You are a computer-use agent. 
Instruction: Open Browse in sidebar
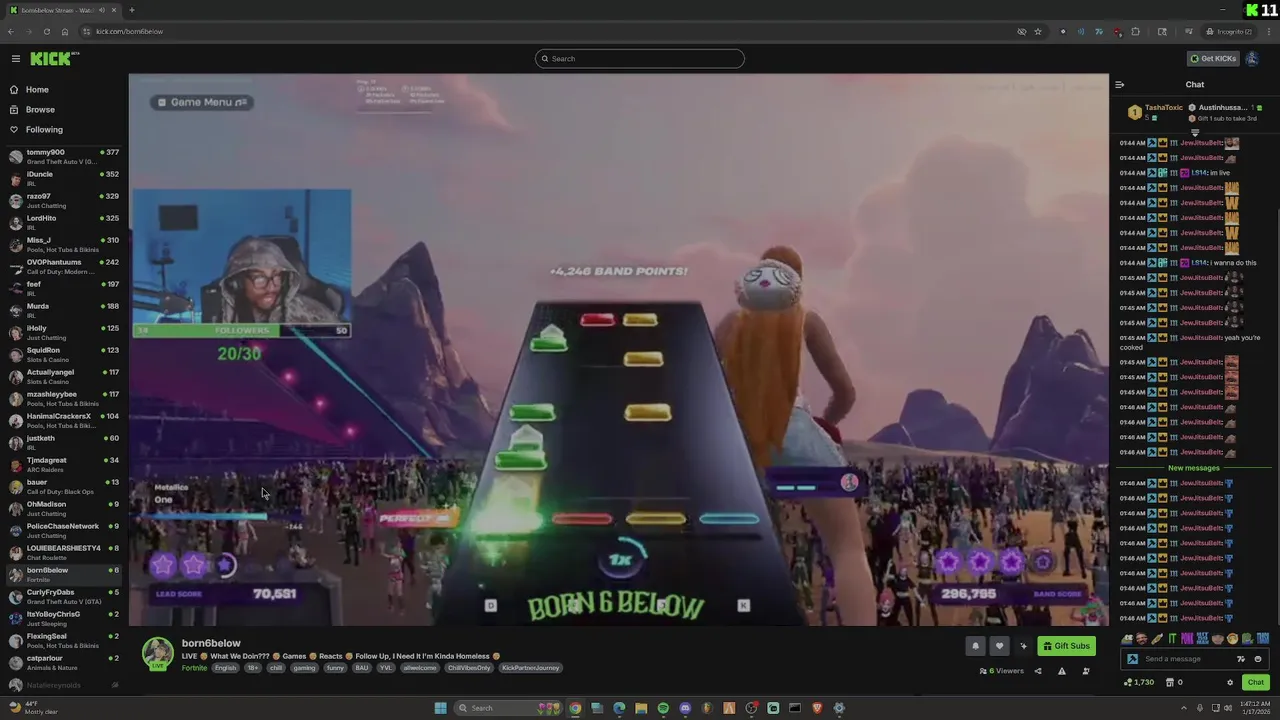40,109
